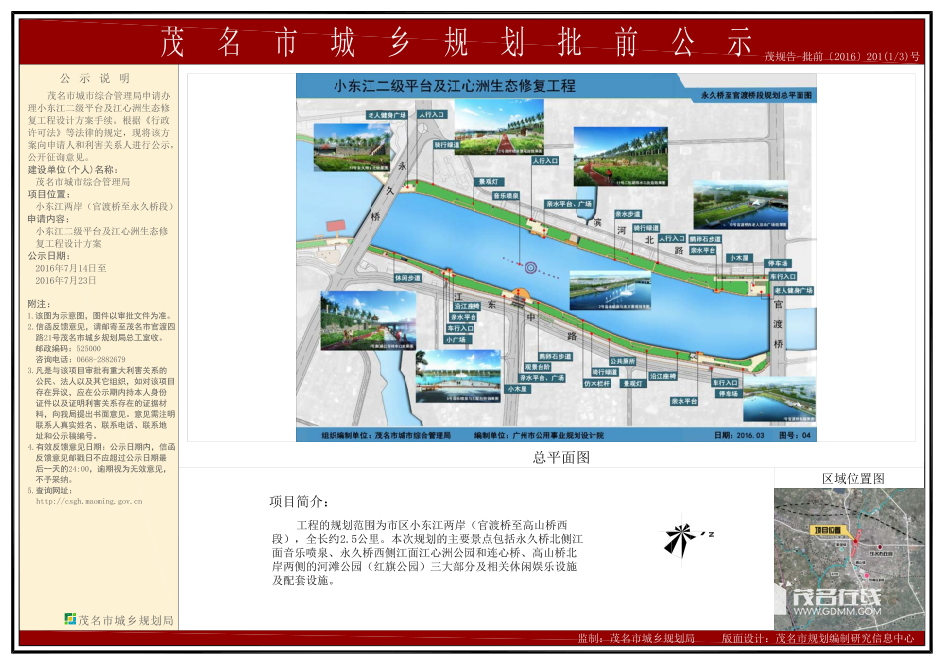Click the circular fountain marker in the river
Image resolution: width=941 pixels, height=661 pixels.
(531, 268)
